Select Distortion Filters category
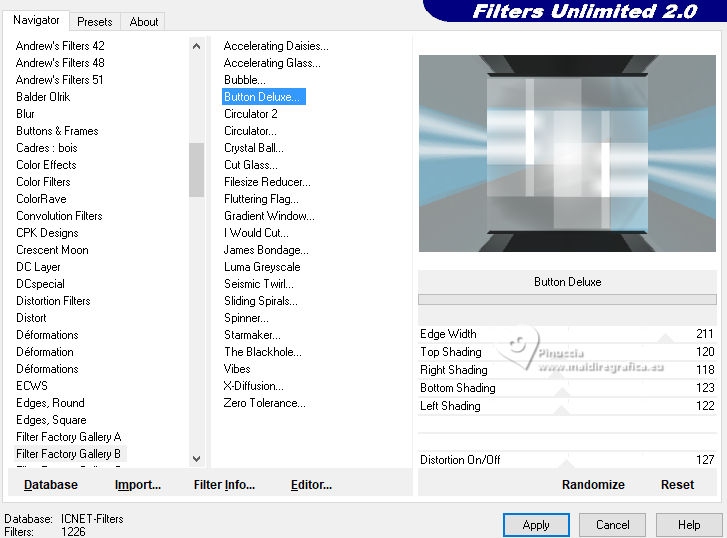Viewport: 727px width, 538px height. [53, 301]
